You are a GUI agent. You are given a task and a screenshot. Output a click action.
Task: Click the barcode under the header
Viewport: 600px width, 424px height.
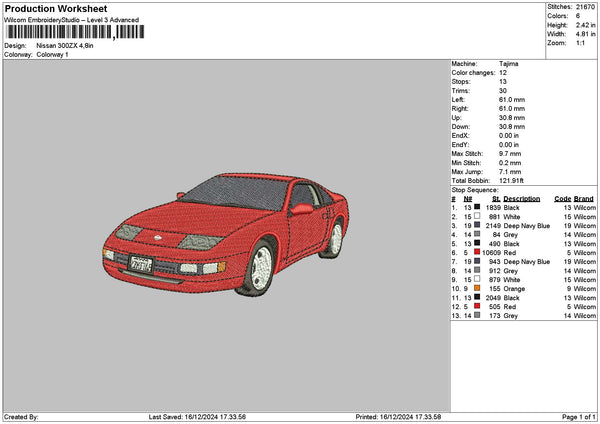point(75,32)
